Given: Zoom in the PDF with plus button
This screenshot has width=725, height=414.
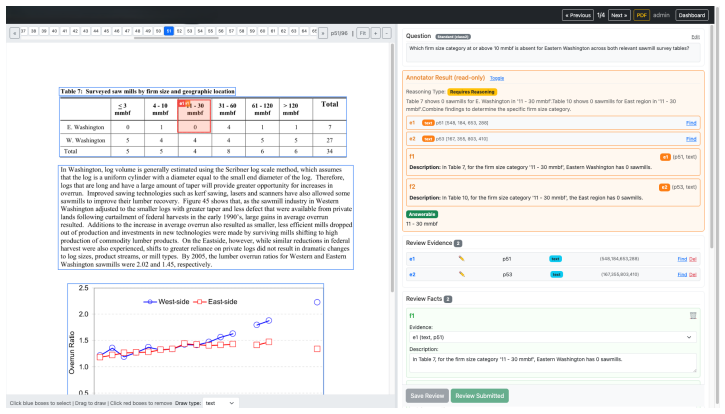Looking at the screenshot, I should pos(375,33).
